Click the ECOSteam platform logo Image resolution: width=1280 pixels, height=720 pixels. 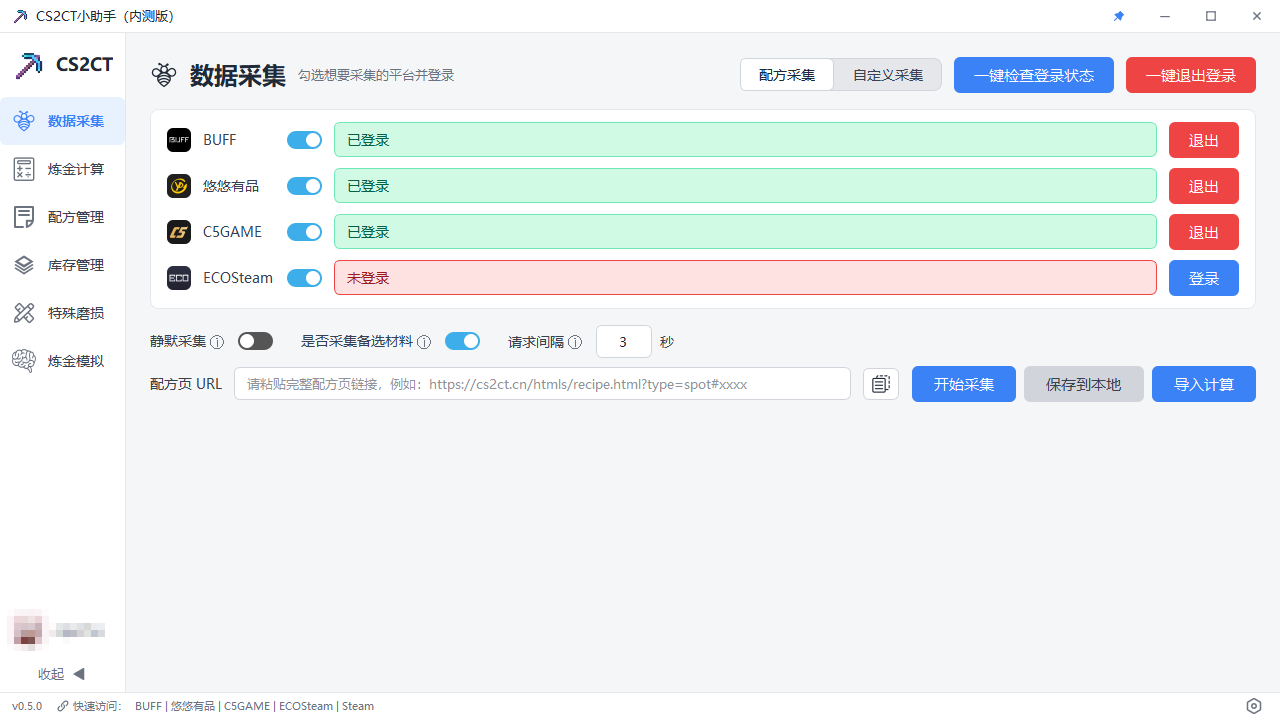tap(179, 278)
